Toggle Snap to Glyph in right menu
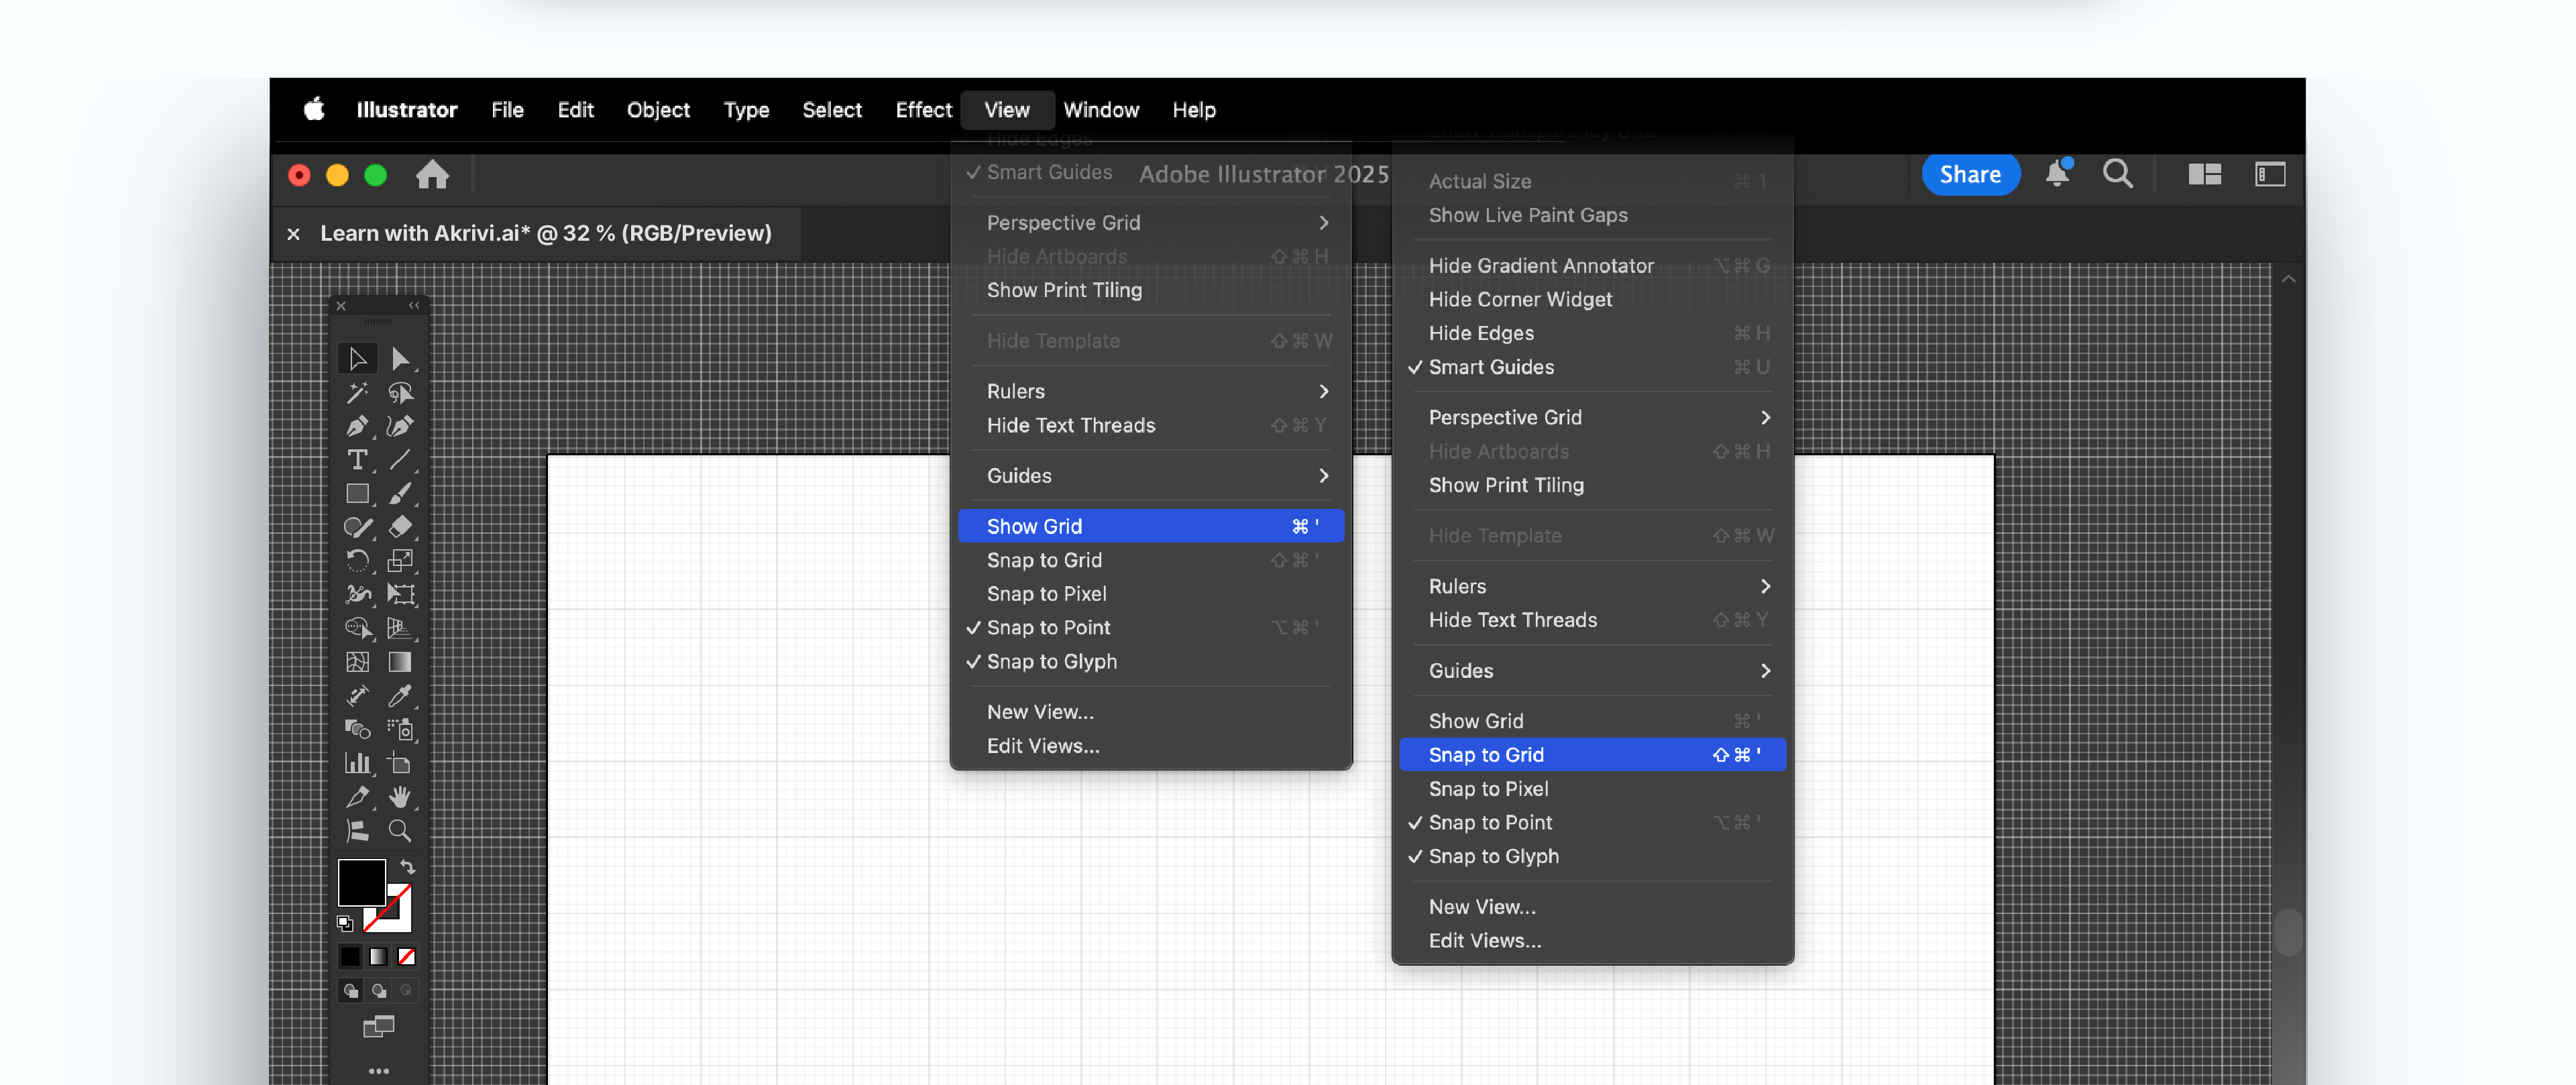The image size is (2576, 1085). coord(1592,857)
